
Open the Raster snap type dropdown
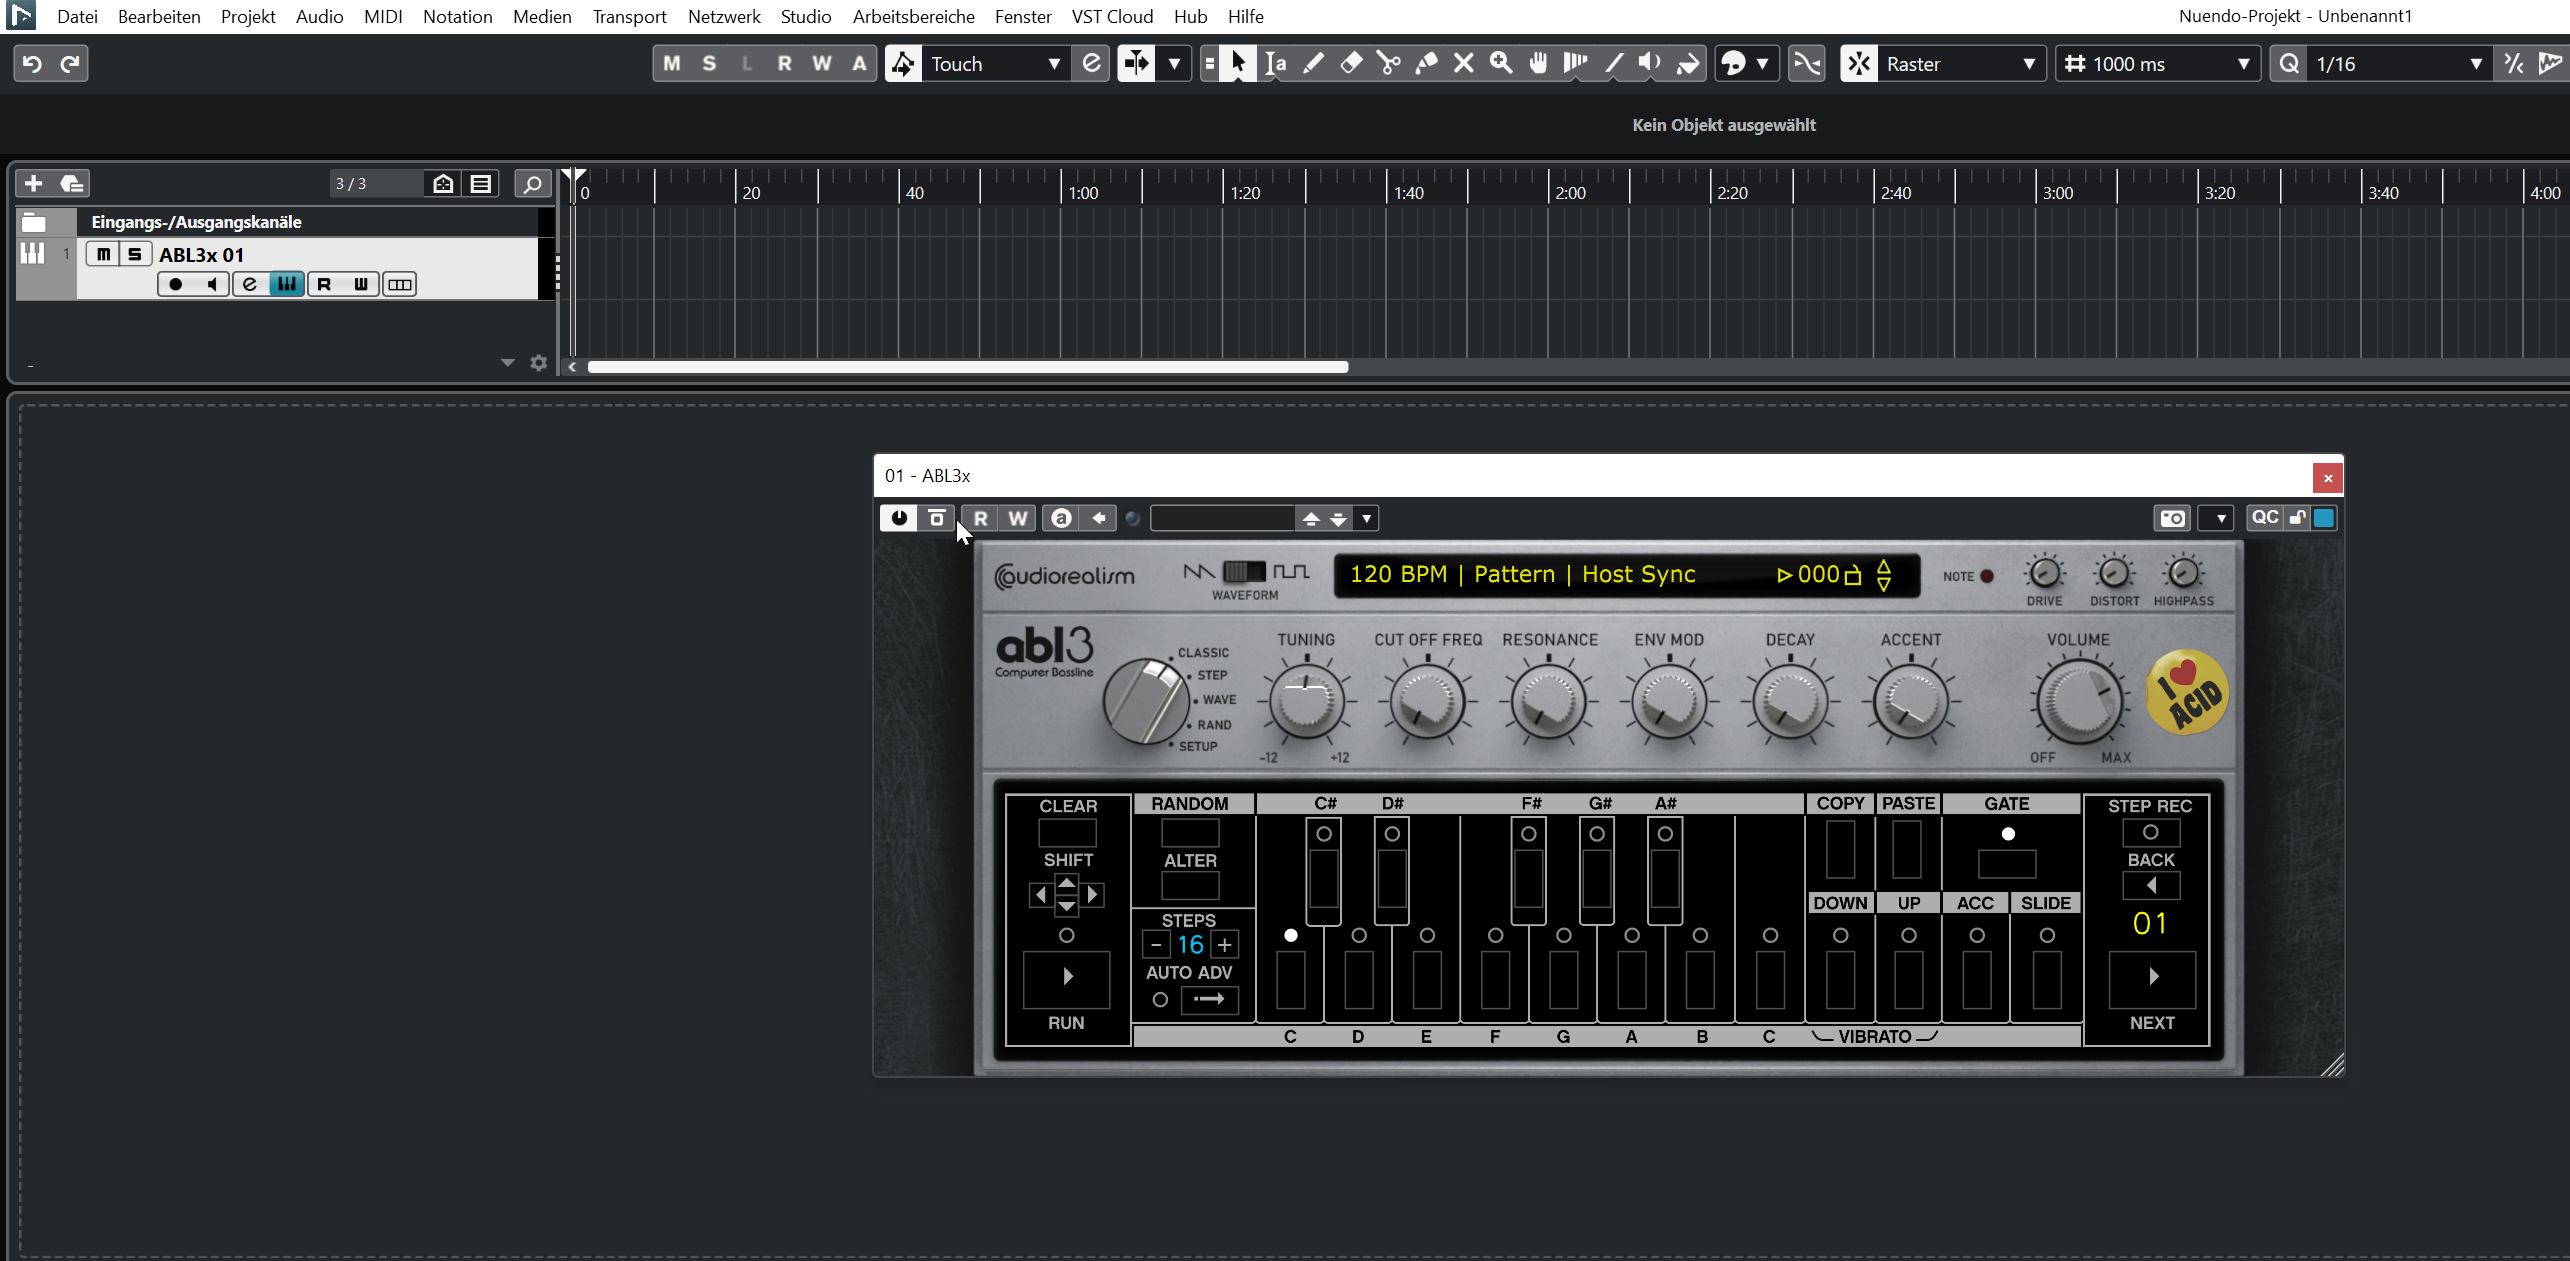click(2028, 64)
